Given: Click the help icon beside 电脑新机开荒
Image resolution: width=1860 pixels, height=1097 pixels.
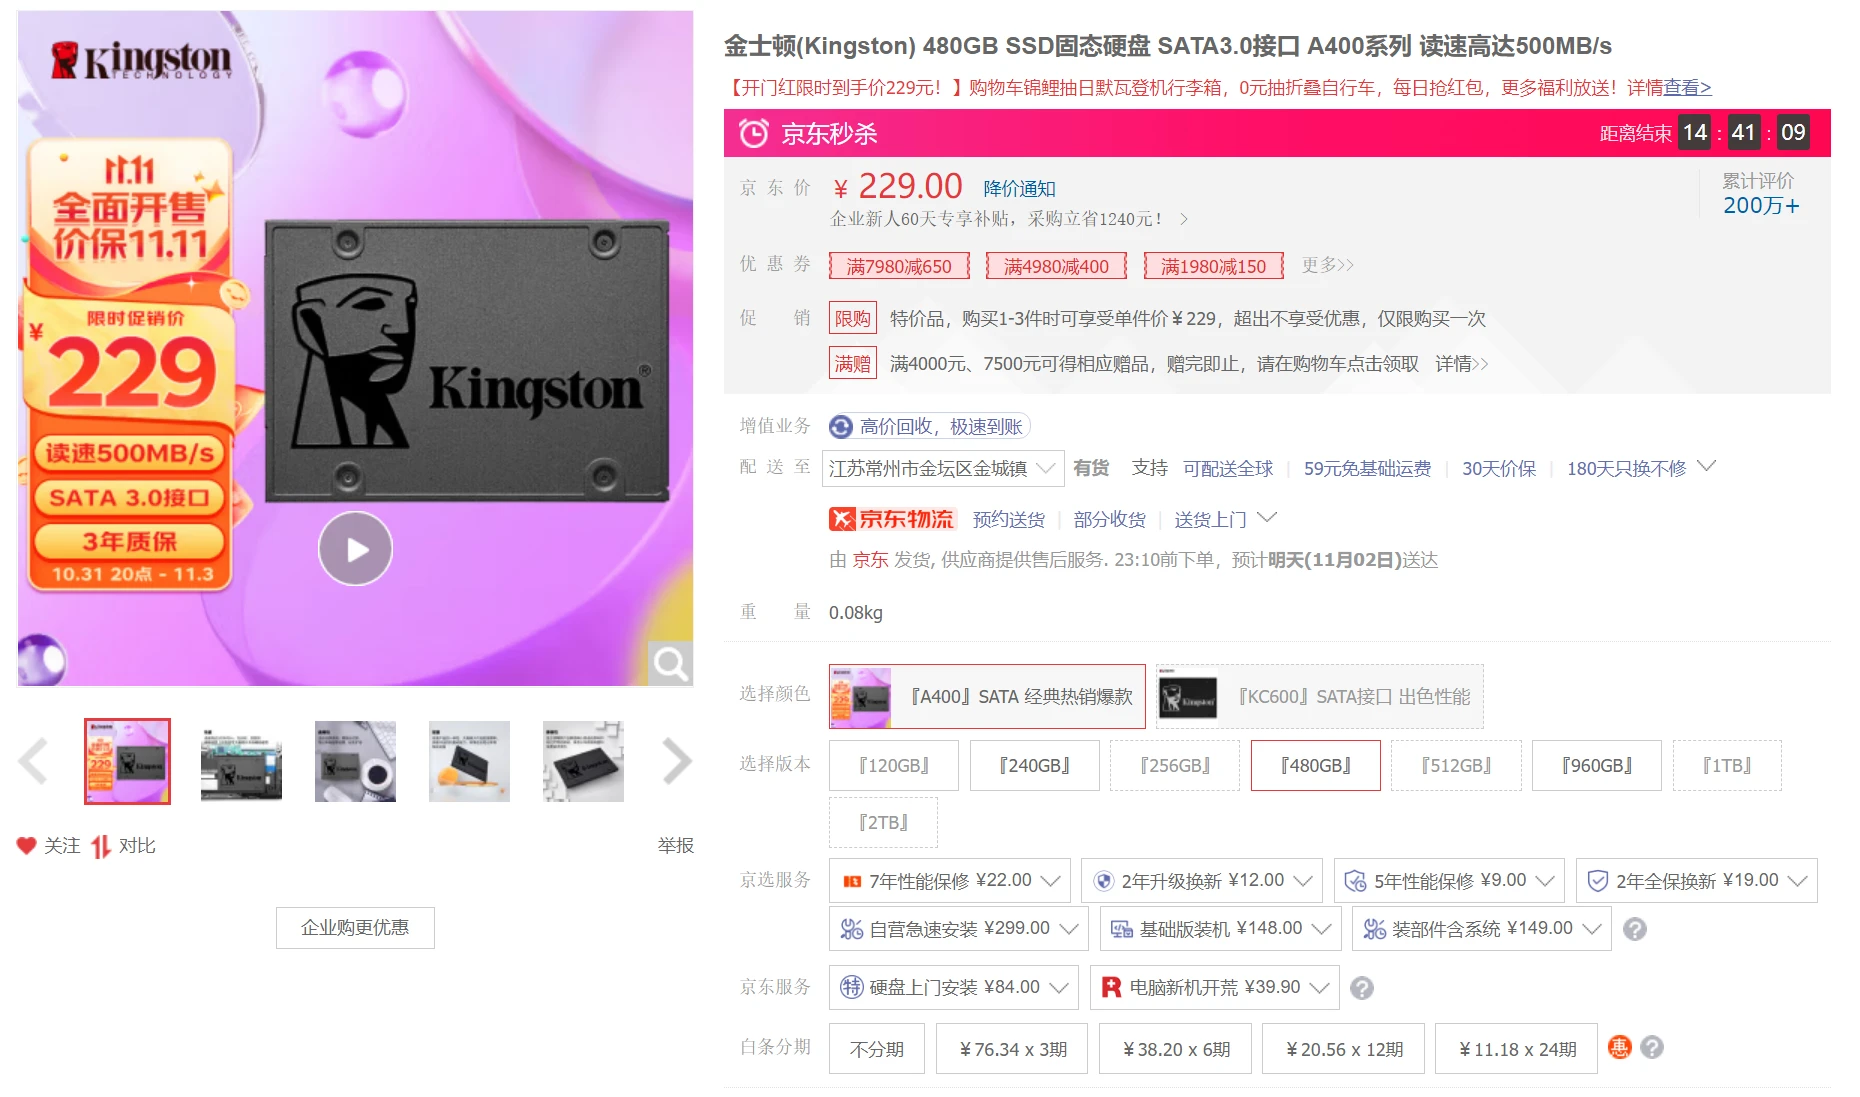Looking at the screenshot, I should coord(1362,988).
